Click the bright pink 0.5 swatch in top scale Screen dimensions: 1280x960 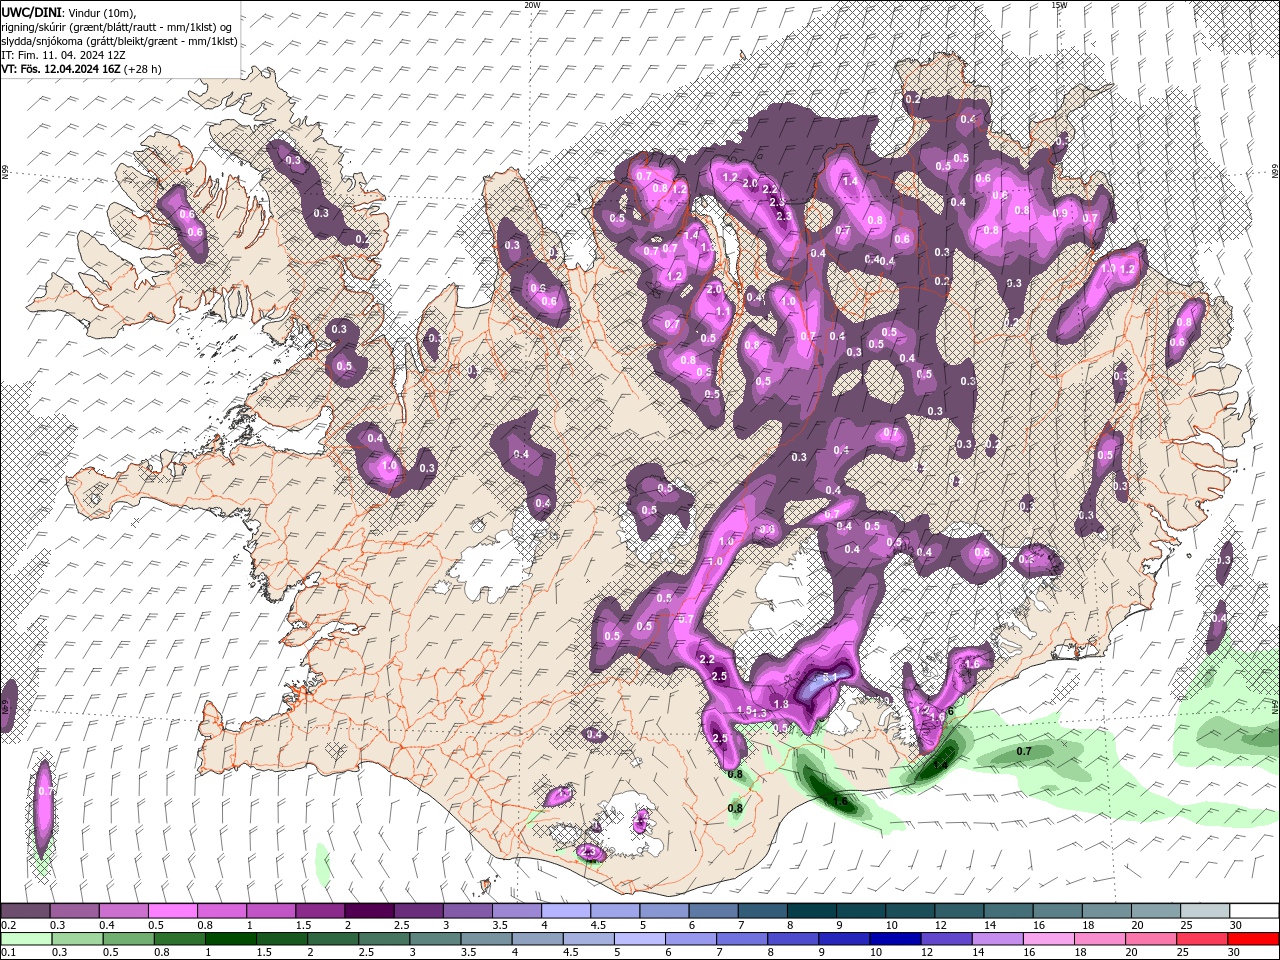coord(172,911)
